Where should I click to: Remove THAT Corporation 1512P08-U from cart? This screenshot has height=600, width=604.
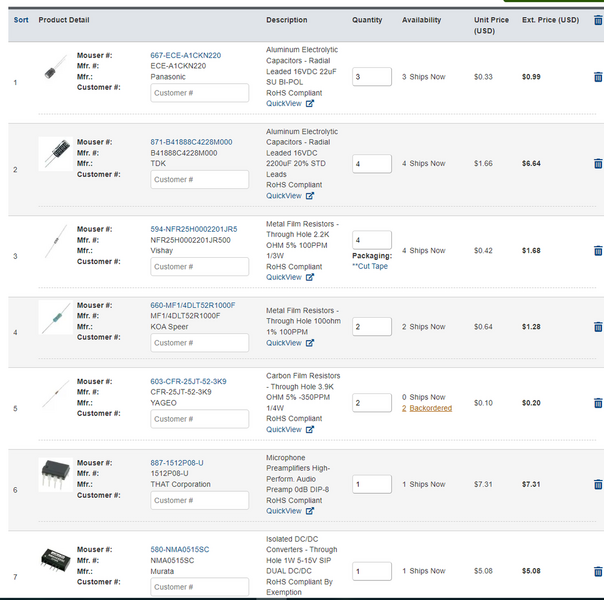tap(597, 484)
